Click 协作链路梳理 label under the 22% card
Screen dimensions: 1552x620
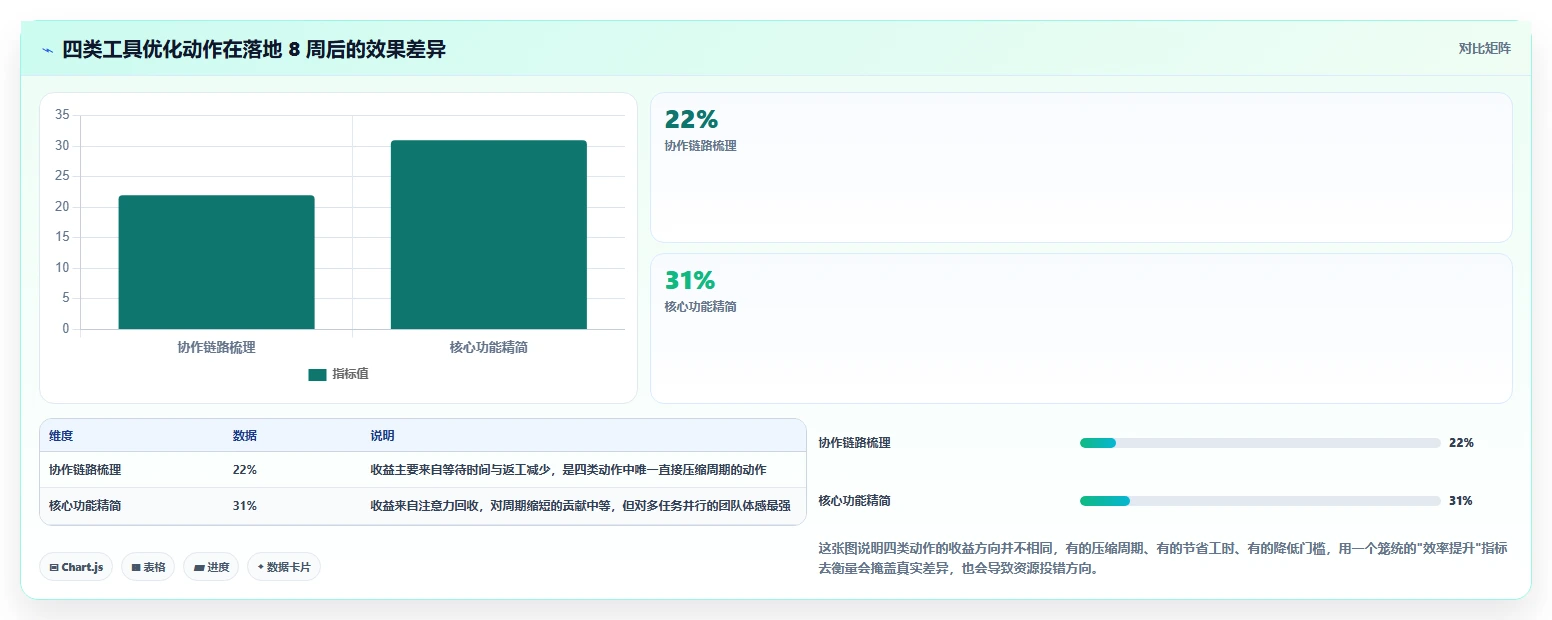tap(700, 146)
